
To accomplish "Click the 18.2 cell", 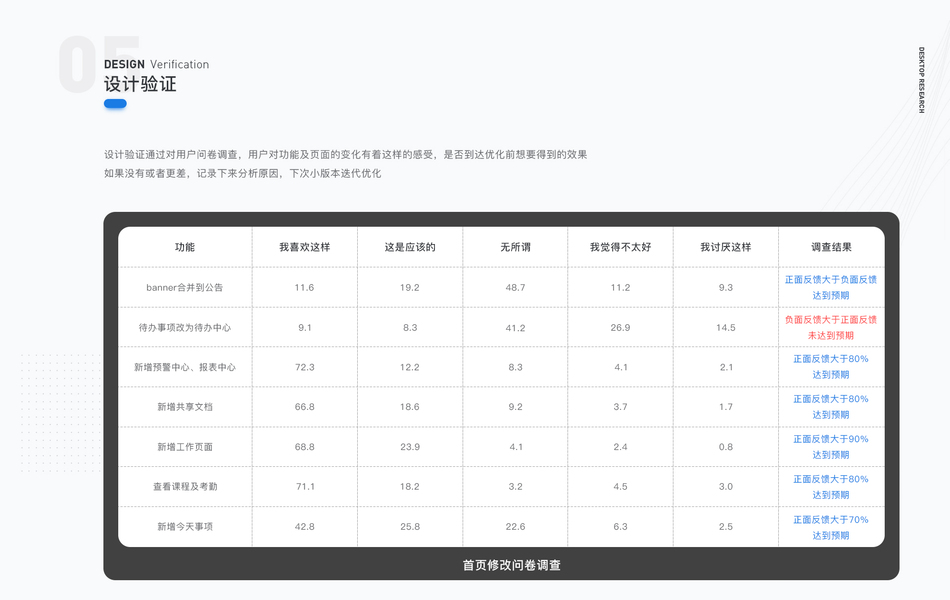I will click(410, 486).
